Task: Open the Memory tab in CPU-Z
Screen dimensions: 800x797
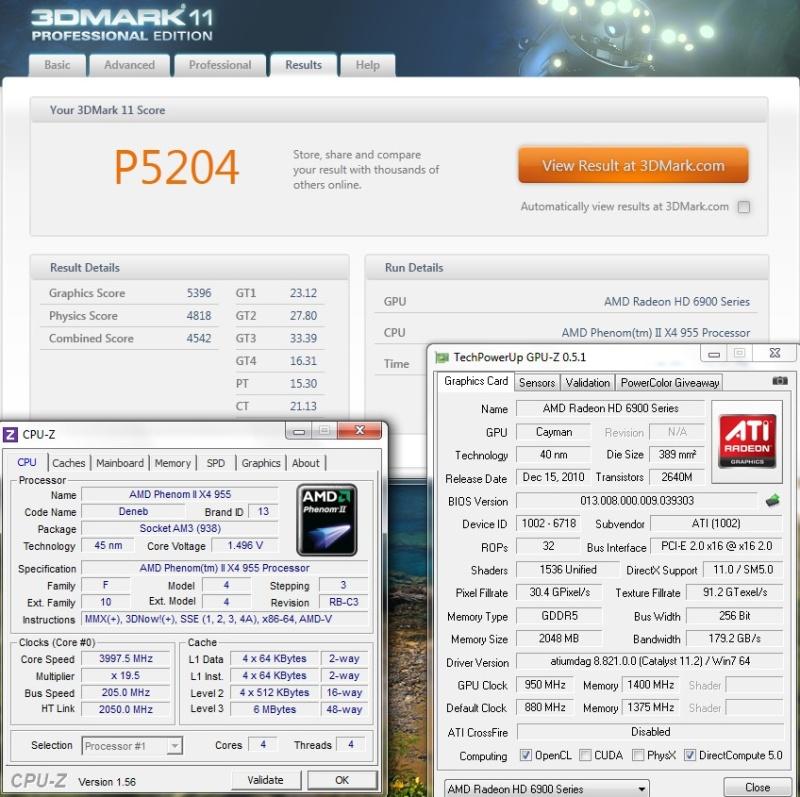Action: (172, 463)
